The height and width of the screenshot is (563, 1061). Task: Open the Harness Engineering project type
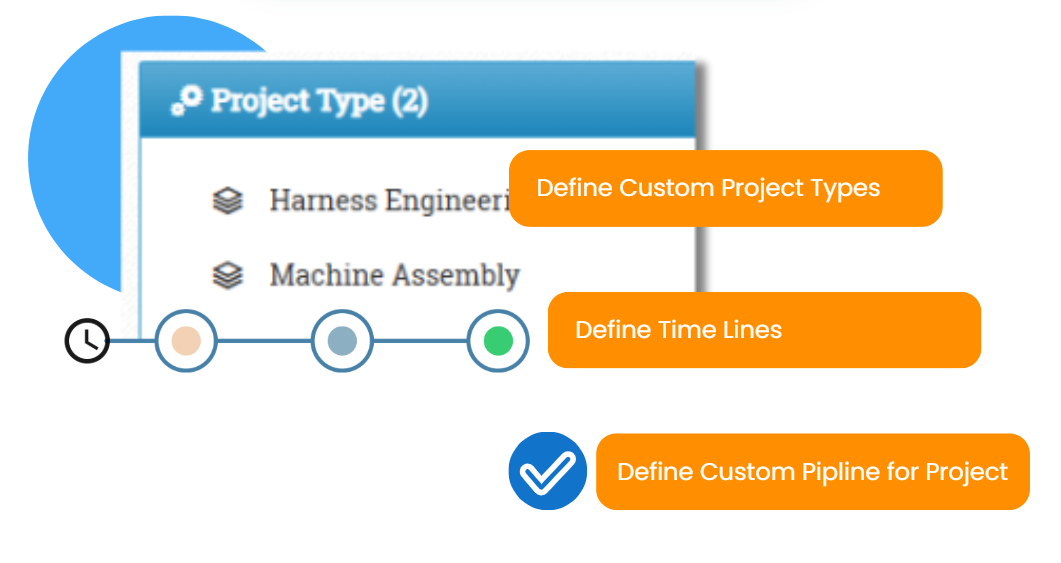click(389, 200)
